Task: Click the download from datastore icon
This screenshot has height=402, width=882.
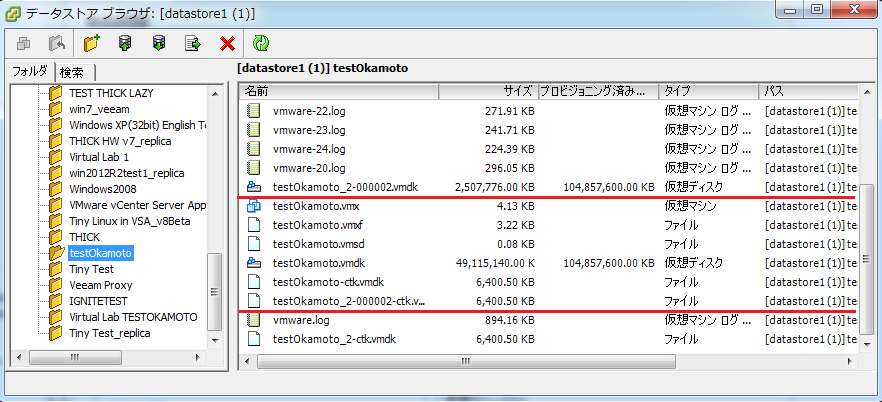Action: pos(159,43)
